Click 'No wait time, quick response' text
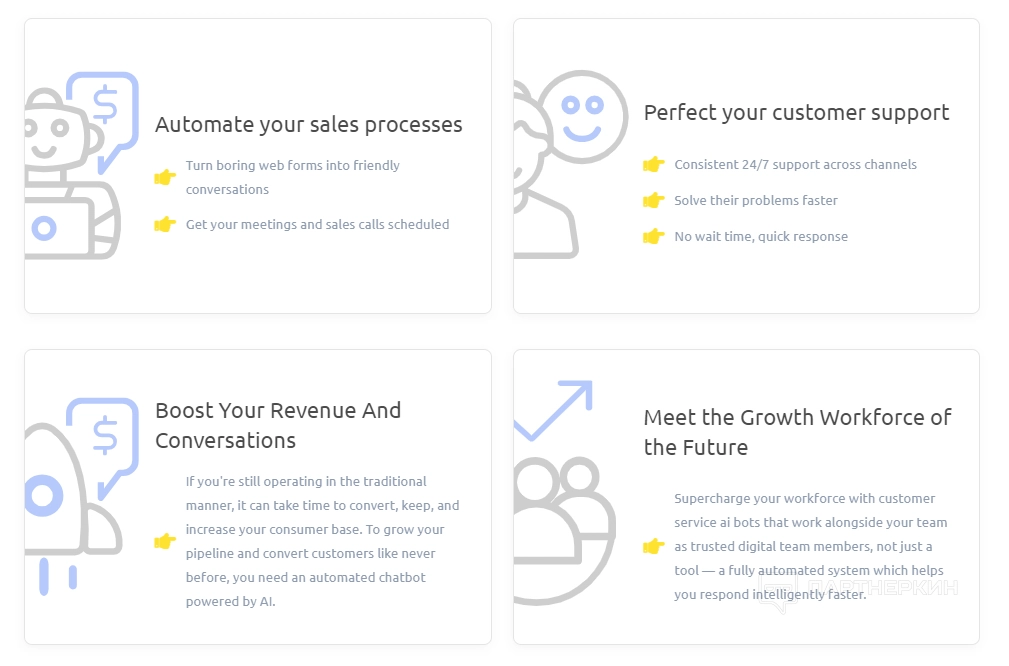 [760, 237]
